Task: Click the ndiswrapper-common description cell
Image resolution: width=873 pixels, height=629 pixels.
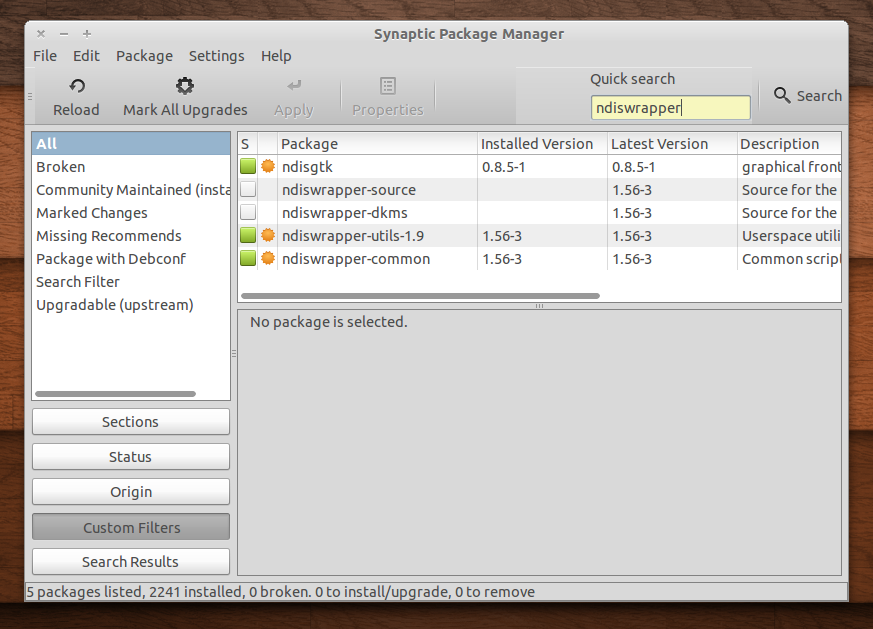Action: (791, 259)
